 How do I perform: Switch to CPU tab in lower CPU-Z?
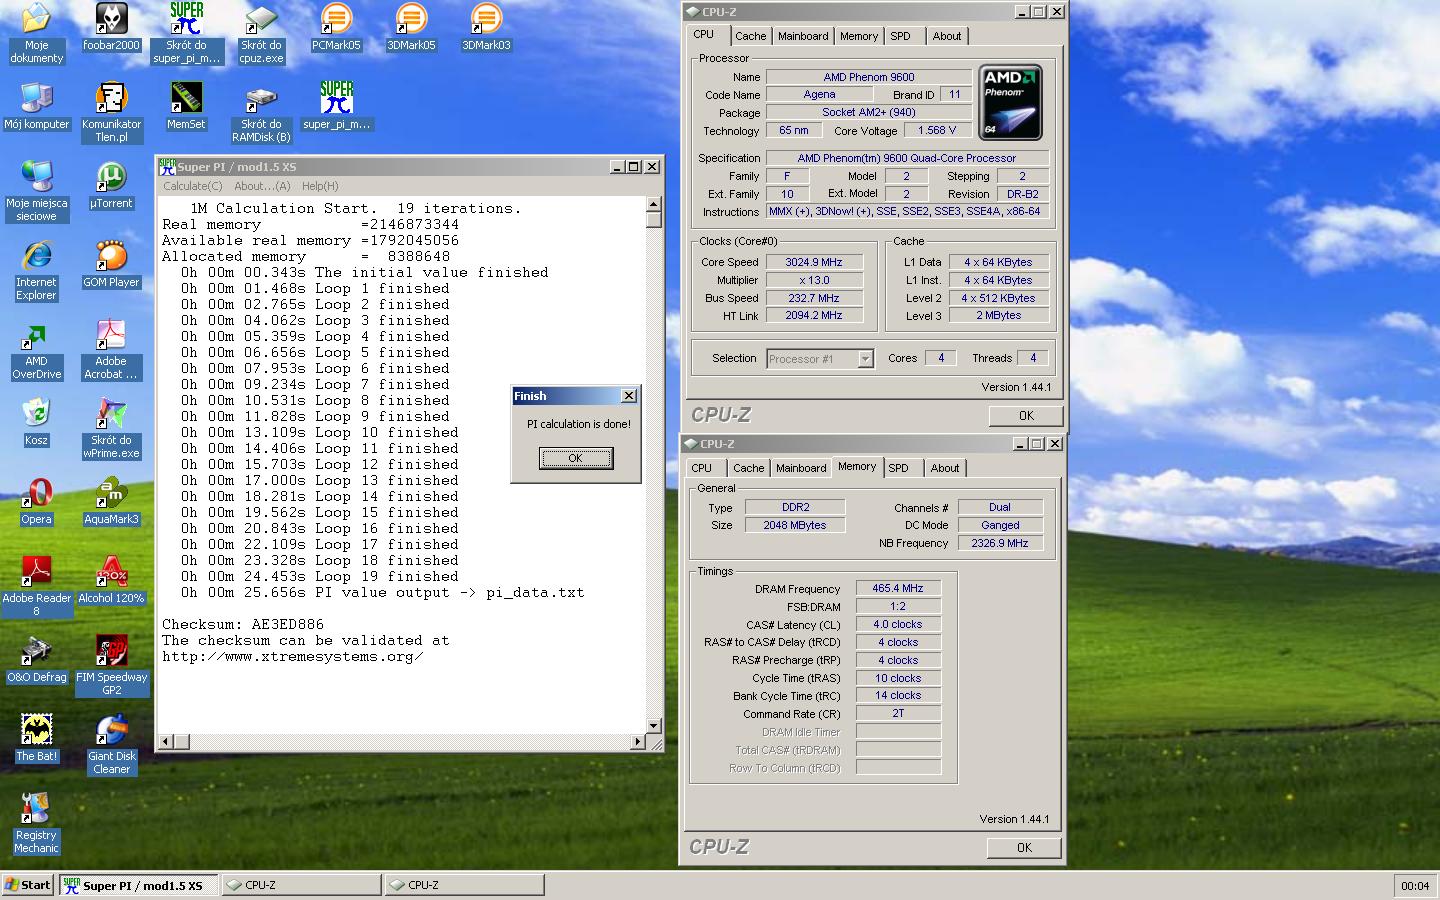702,468
